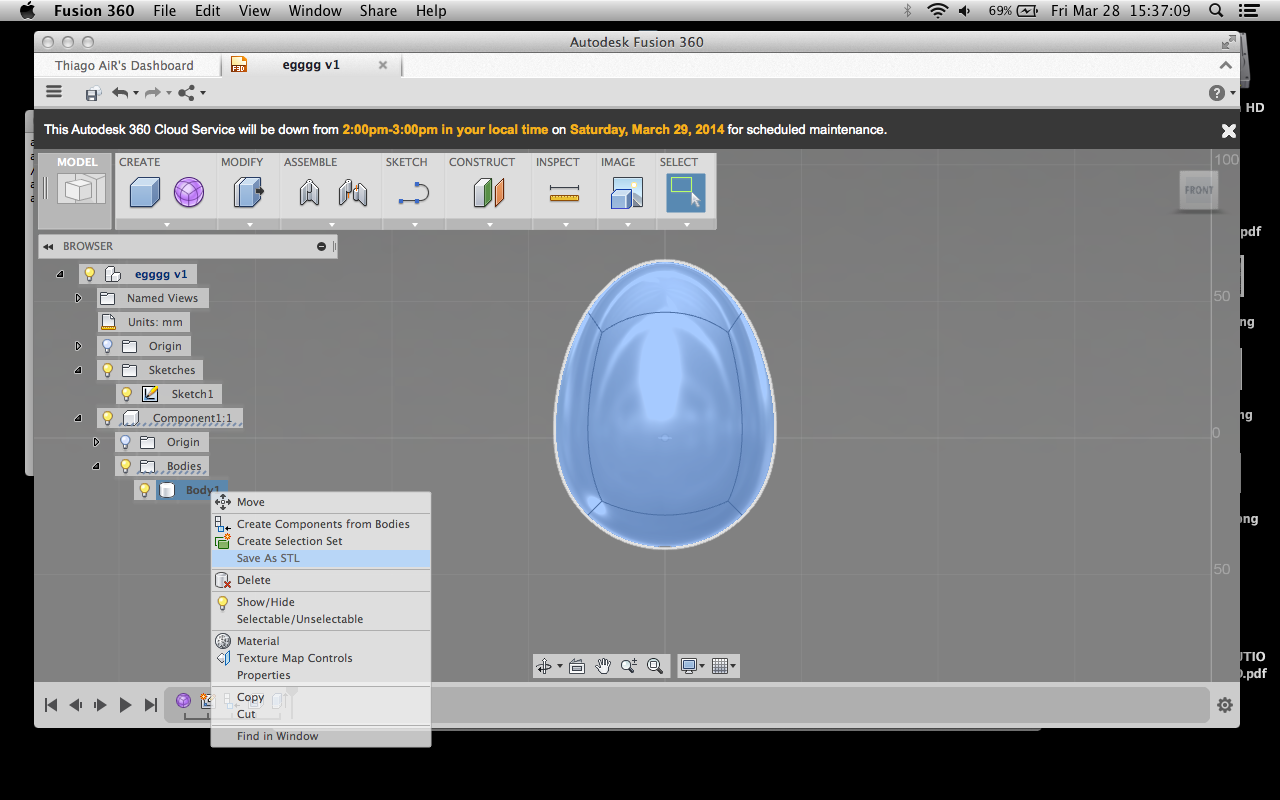
Task: Close the egggg v1 document tab
Action: [383, 65]
